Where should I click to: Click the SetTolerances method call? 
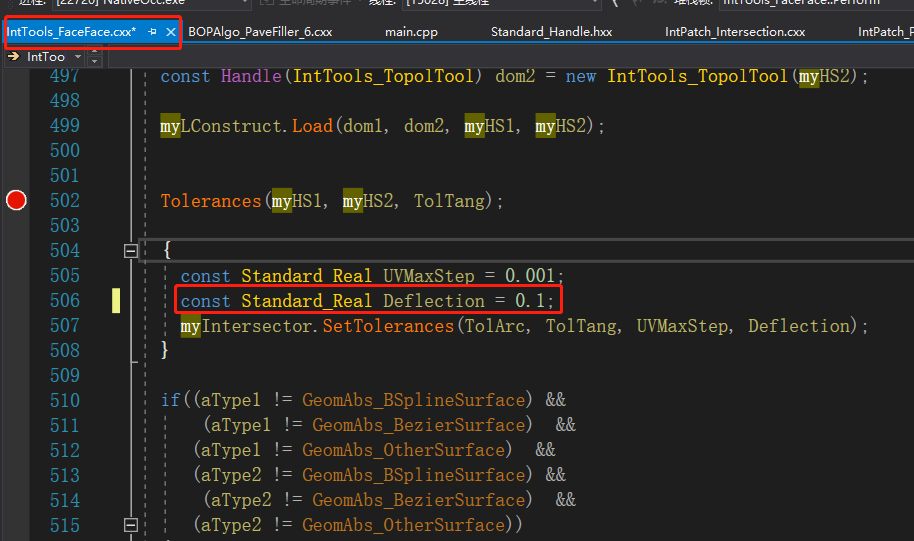pyautogui.click(x=387, y=326)
